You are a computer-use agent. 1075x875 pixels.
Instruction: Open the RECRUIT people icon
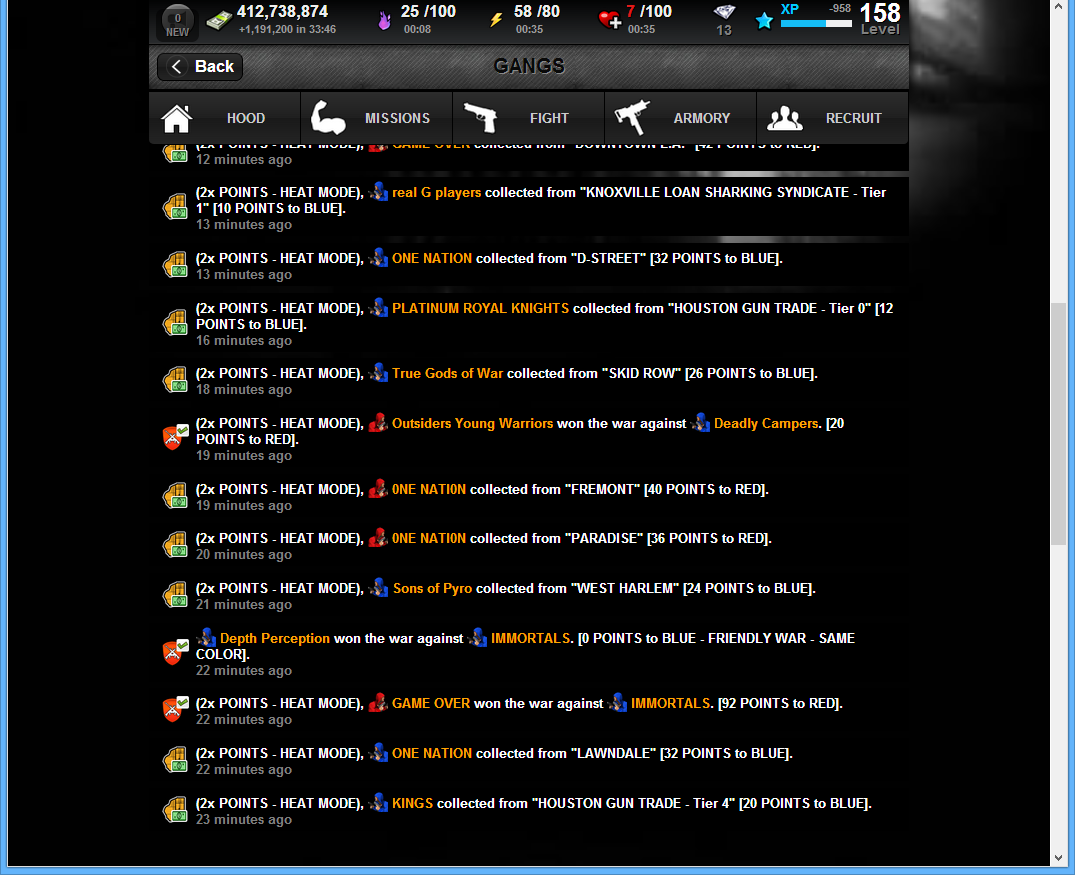tap(784, 118)
